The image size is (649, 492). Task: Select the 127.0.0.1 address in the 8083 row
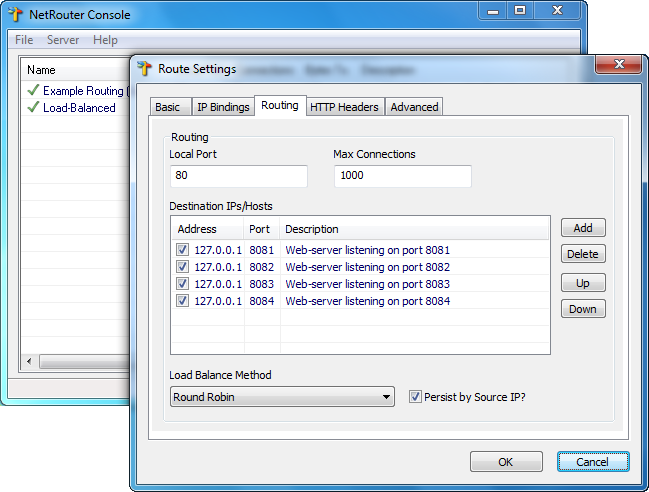click(218, 284)
